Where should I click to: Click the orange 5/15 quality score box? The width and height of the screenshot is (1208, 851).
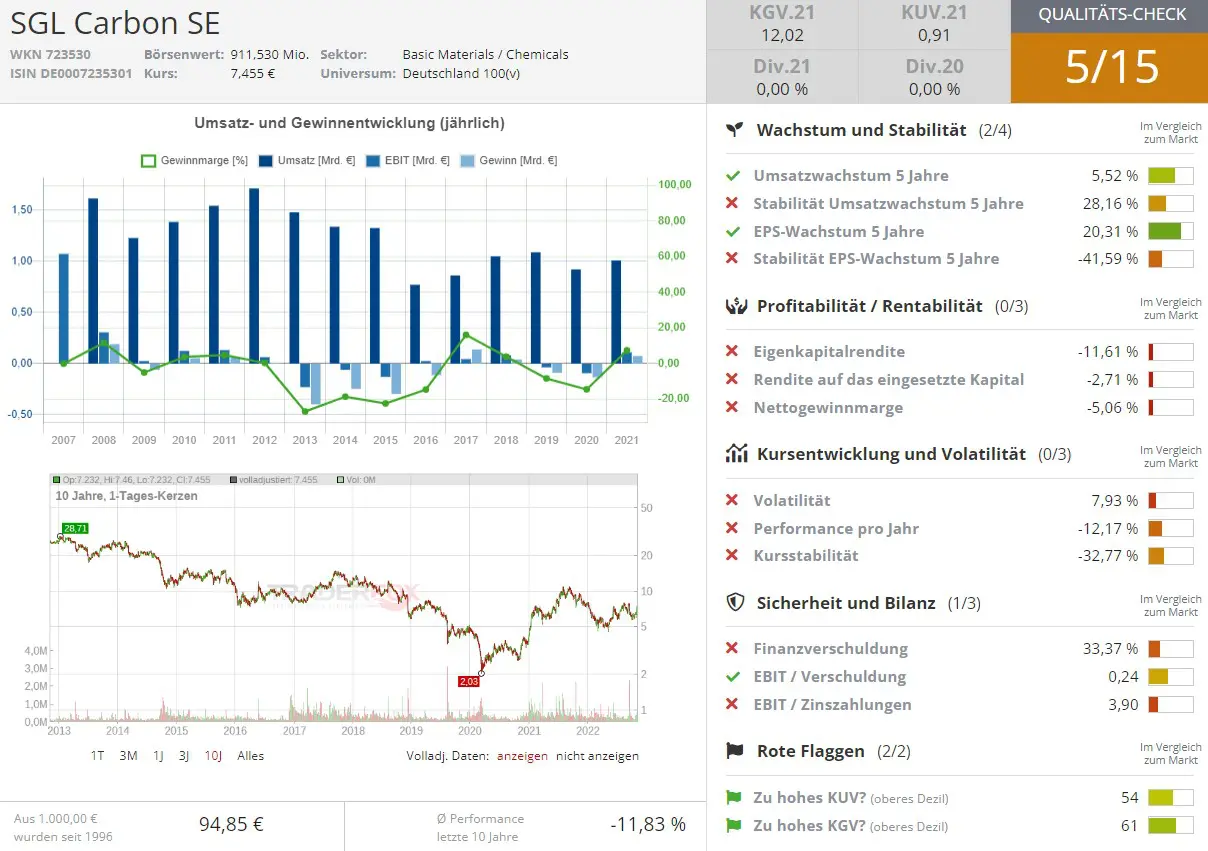pos(1110,67)
